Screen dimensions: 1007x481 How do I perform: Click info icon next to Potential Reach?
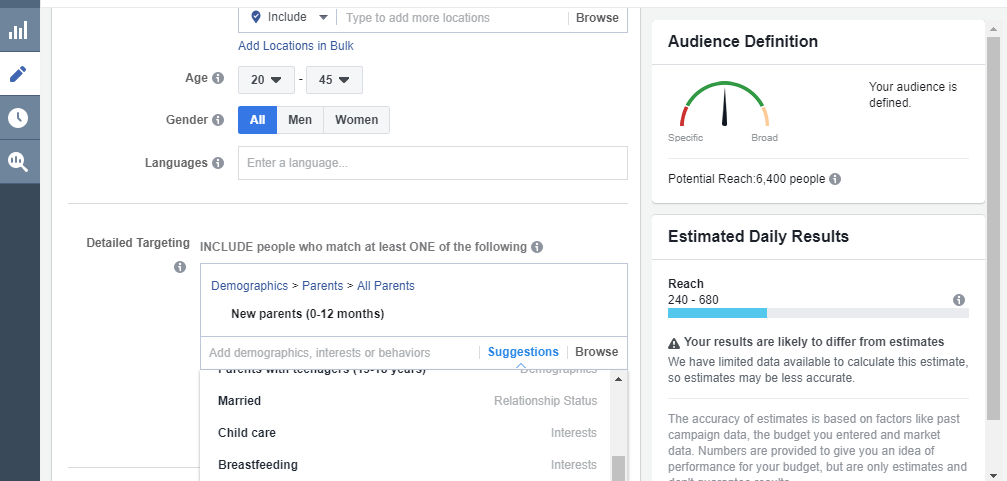(x=835, y=179)
